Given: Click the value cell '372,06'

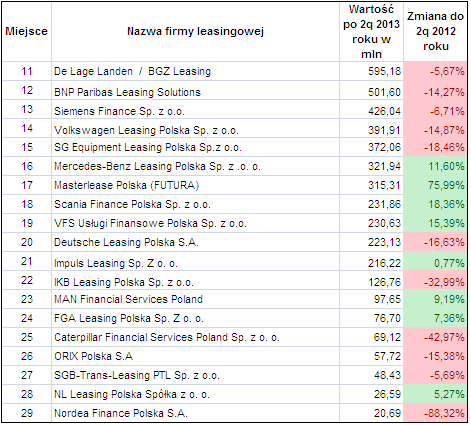Looking at the screenshot, I should click(371, 147).
